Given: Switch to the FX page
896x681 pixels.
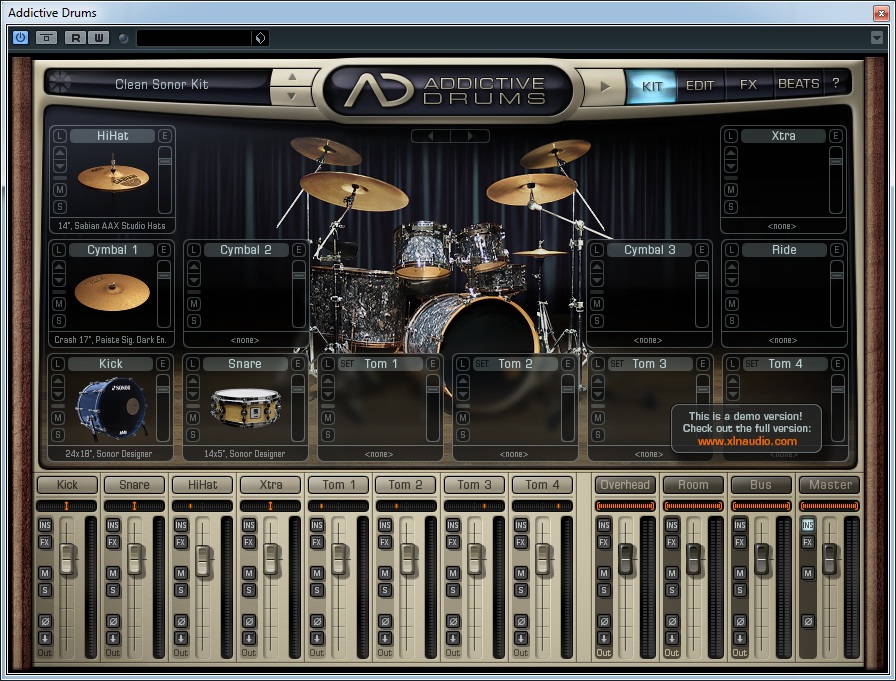Looking at the screenshot, I should pos(748,85).
